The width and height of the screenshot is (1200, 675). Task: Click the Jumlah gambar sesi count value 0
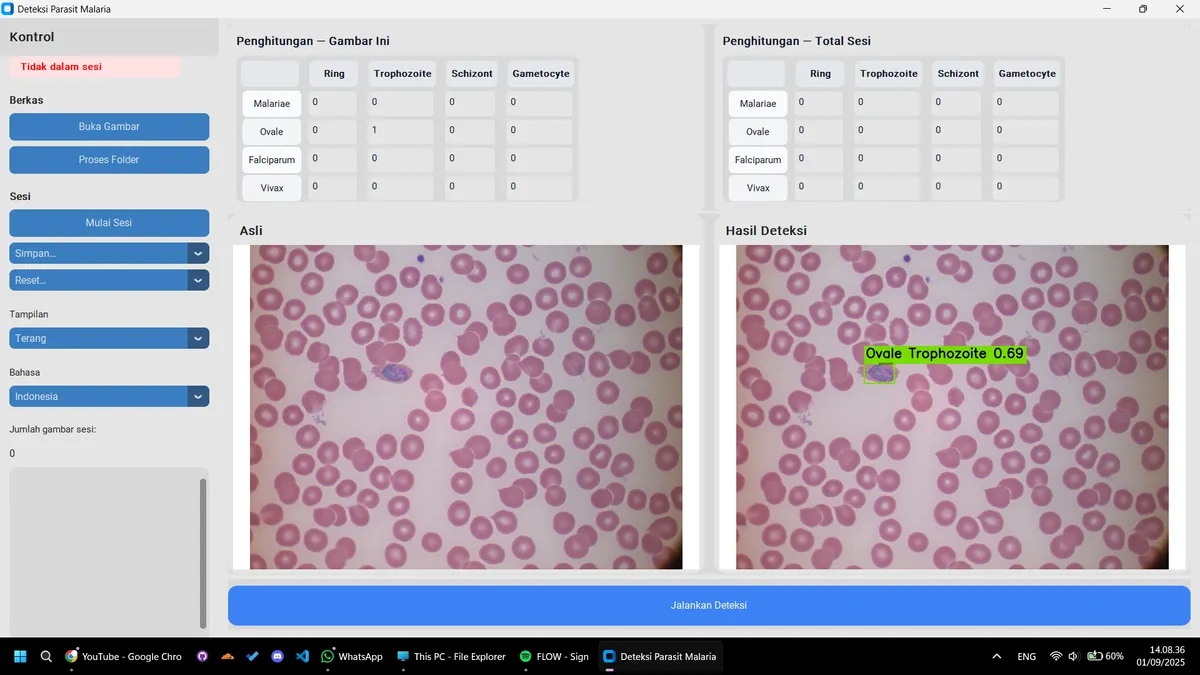(x=12, y=454)
